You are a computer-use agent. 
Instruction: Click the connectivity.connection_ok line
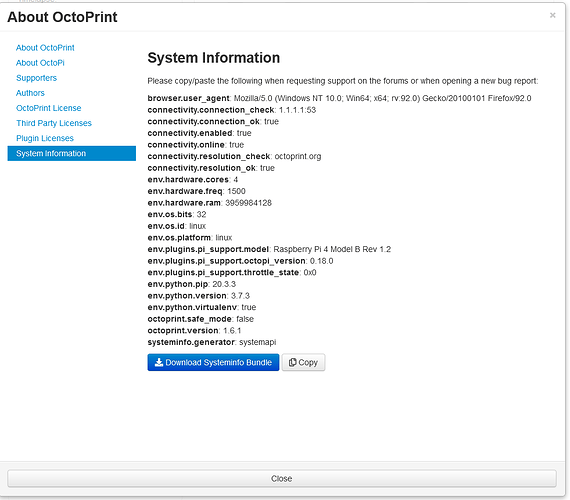[x=213, y=121]
